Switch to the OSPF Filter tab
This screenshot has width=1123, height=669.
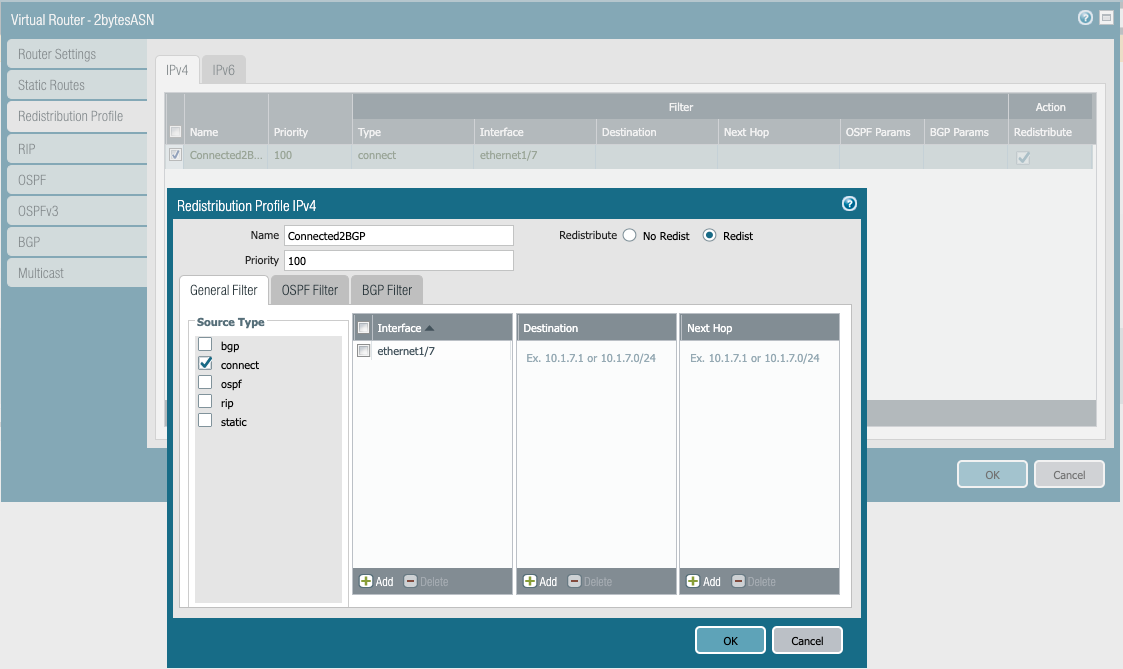[309, 290]
